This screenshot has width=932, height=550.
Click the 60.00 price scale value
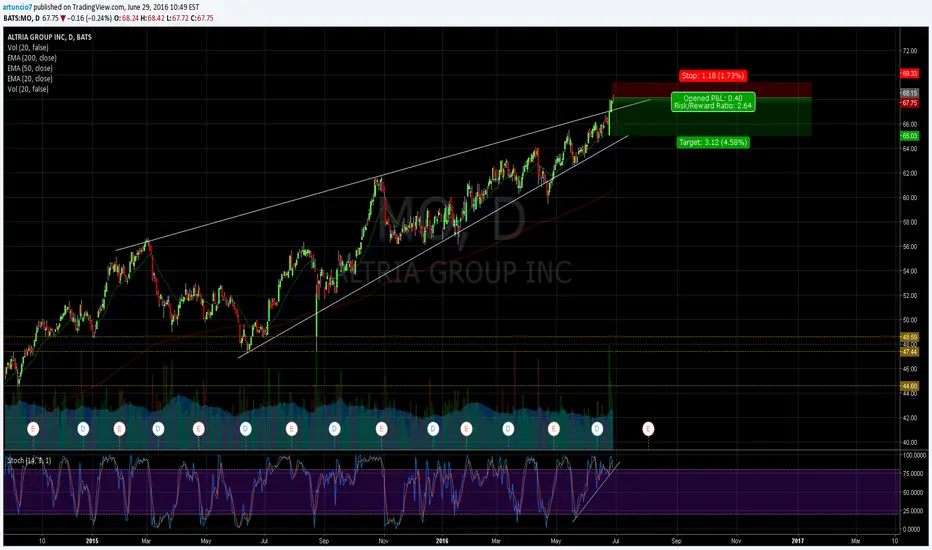(x=909, y=197)
